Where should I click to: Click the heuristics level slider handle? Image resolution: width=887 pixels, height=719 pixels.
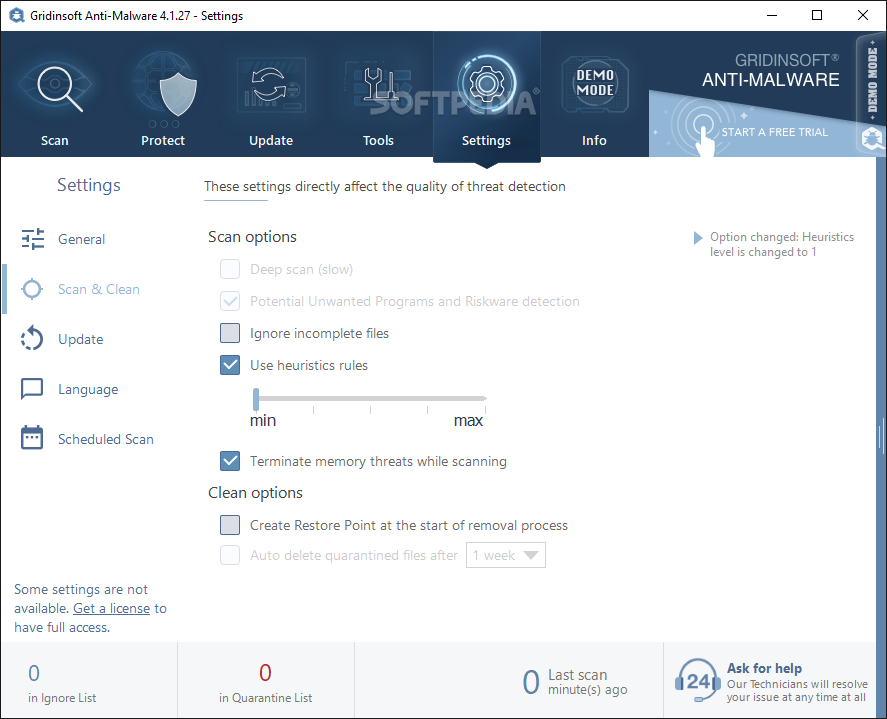click(x=256, y=399)
